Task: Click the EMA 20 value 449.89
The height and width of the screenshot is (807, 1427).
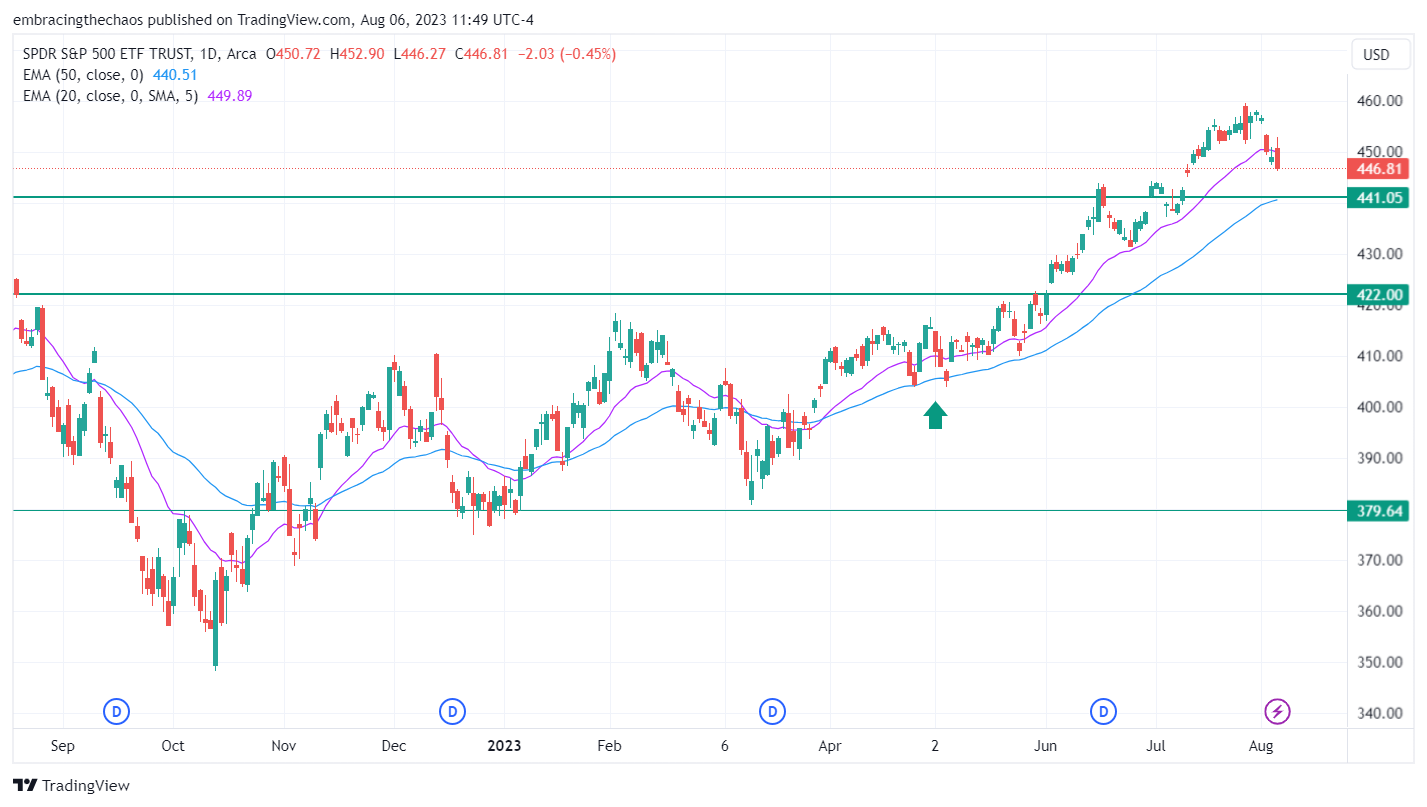Action: [x=230, y=96]
